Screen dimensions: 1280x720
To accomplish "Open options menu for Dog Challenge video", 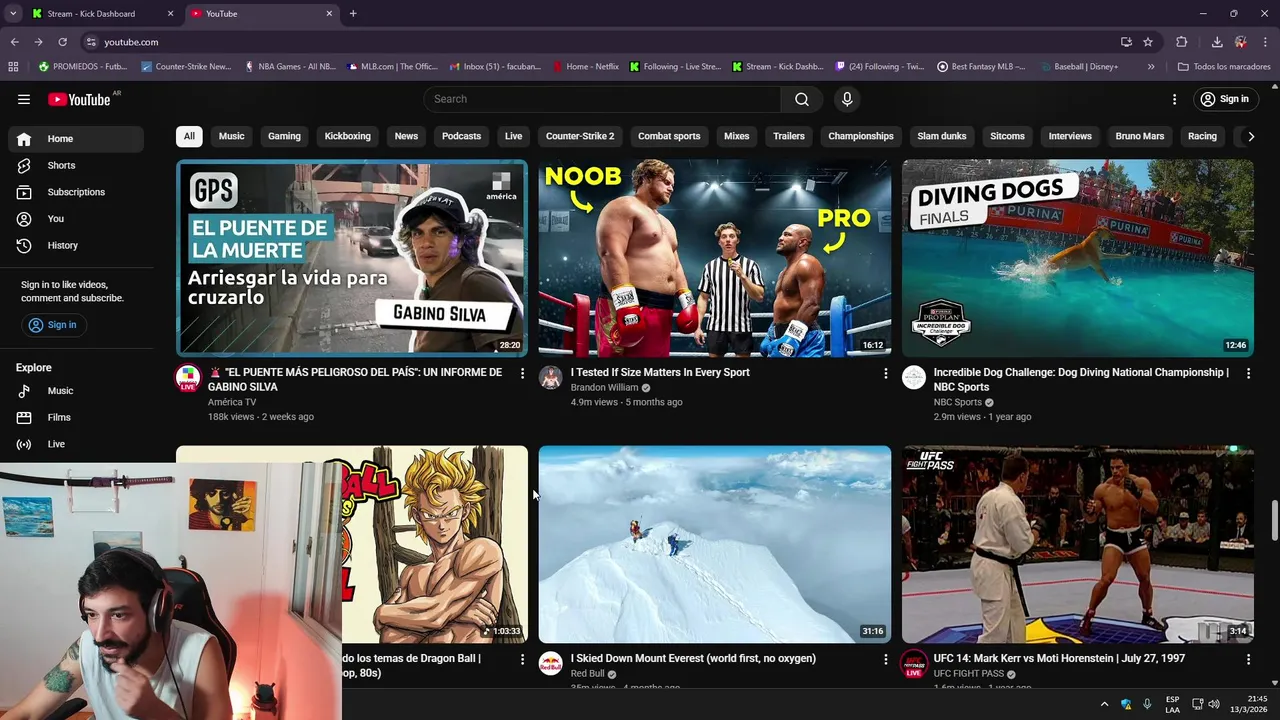I will (1248, 373).
